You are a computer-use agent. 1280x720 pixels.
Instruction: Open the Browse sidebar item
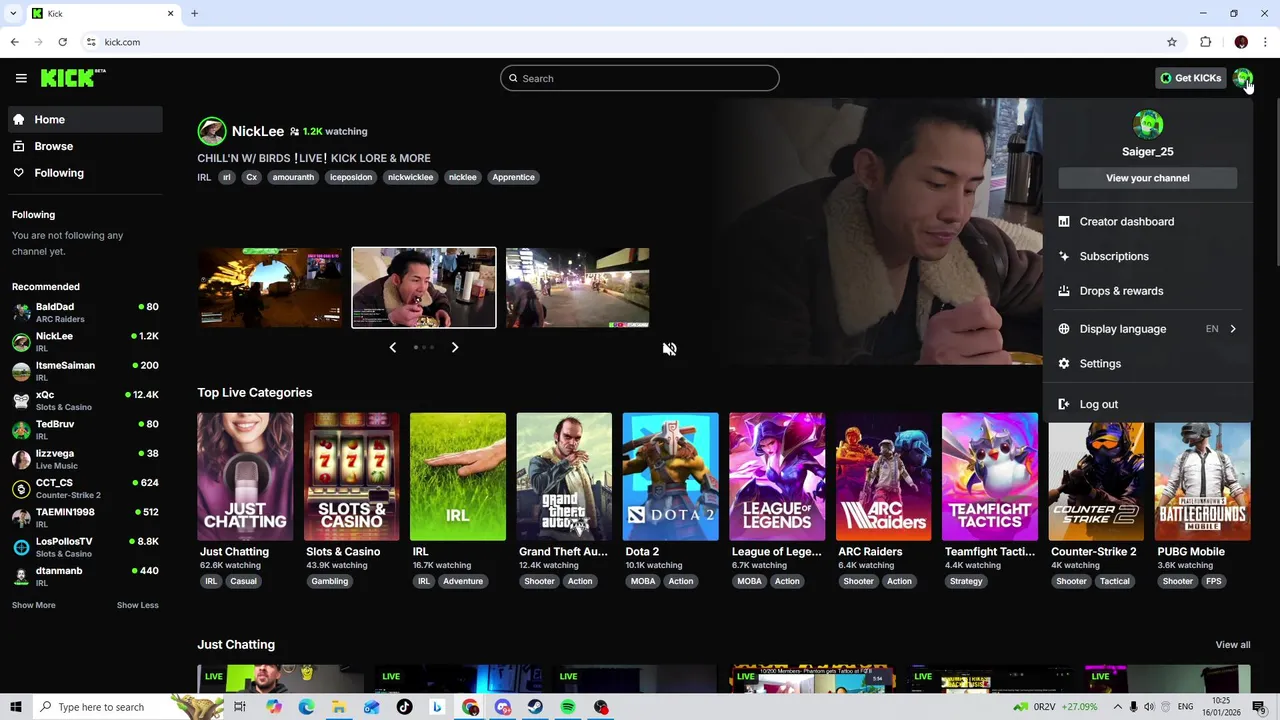pos(85,146)
